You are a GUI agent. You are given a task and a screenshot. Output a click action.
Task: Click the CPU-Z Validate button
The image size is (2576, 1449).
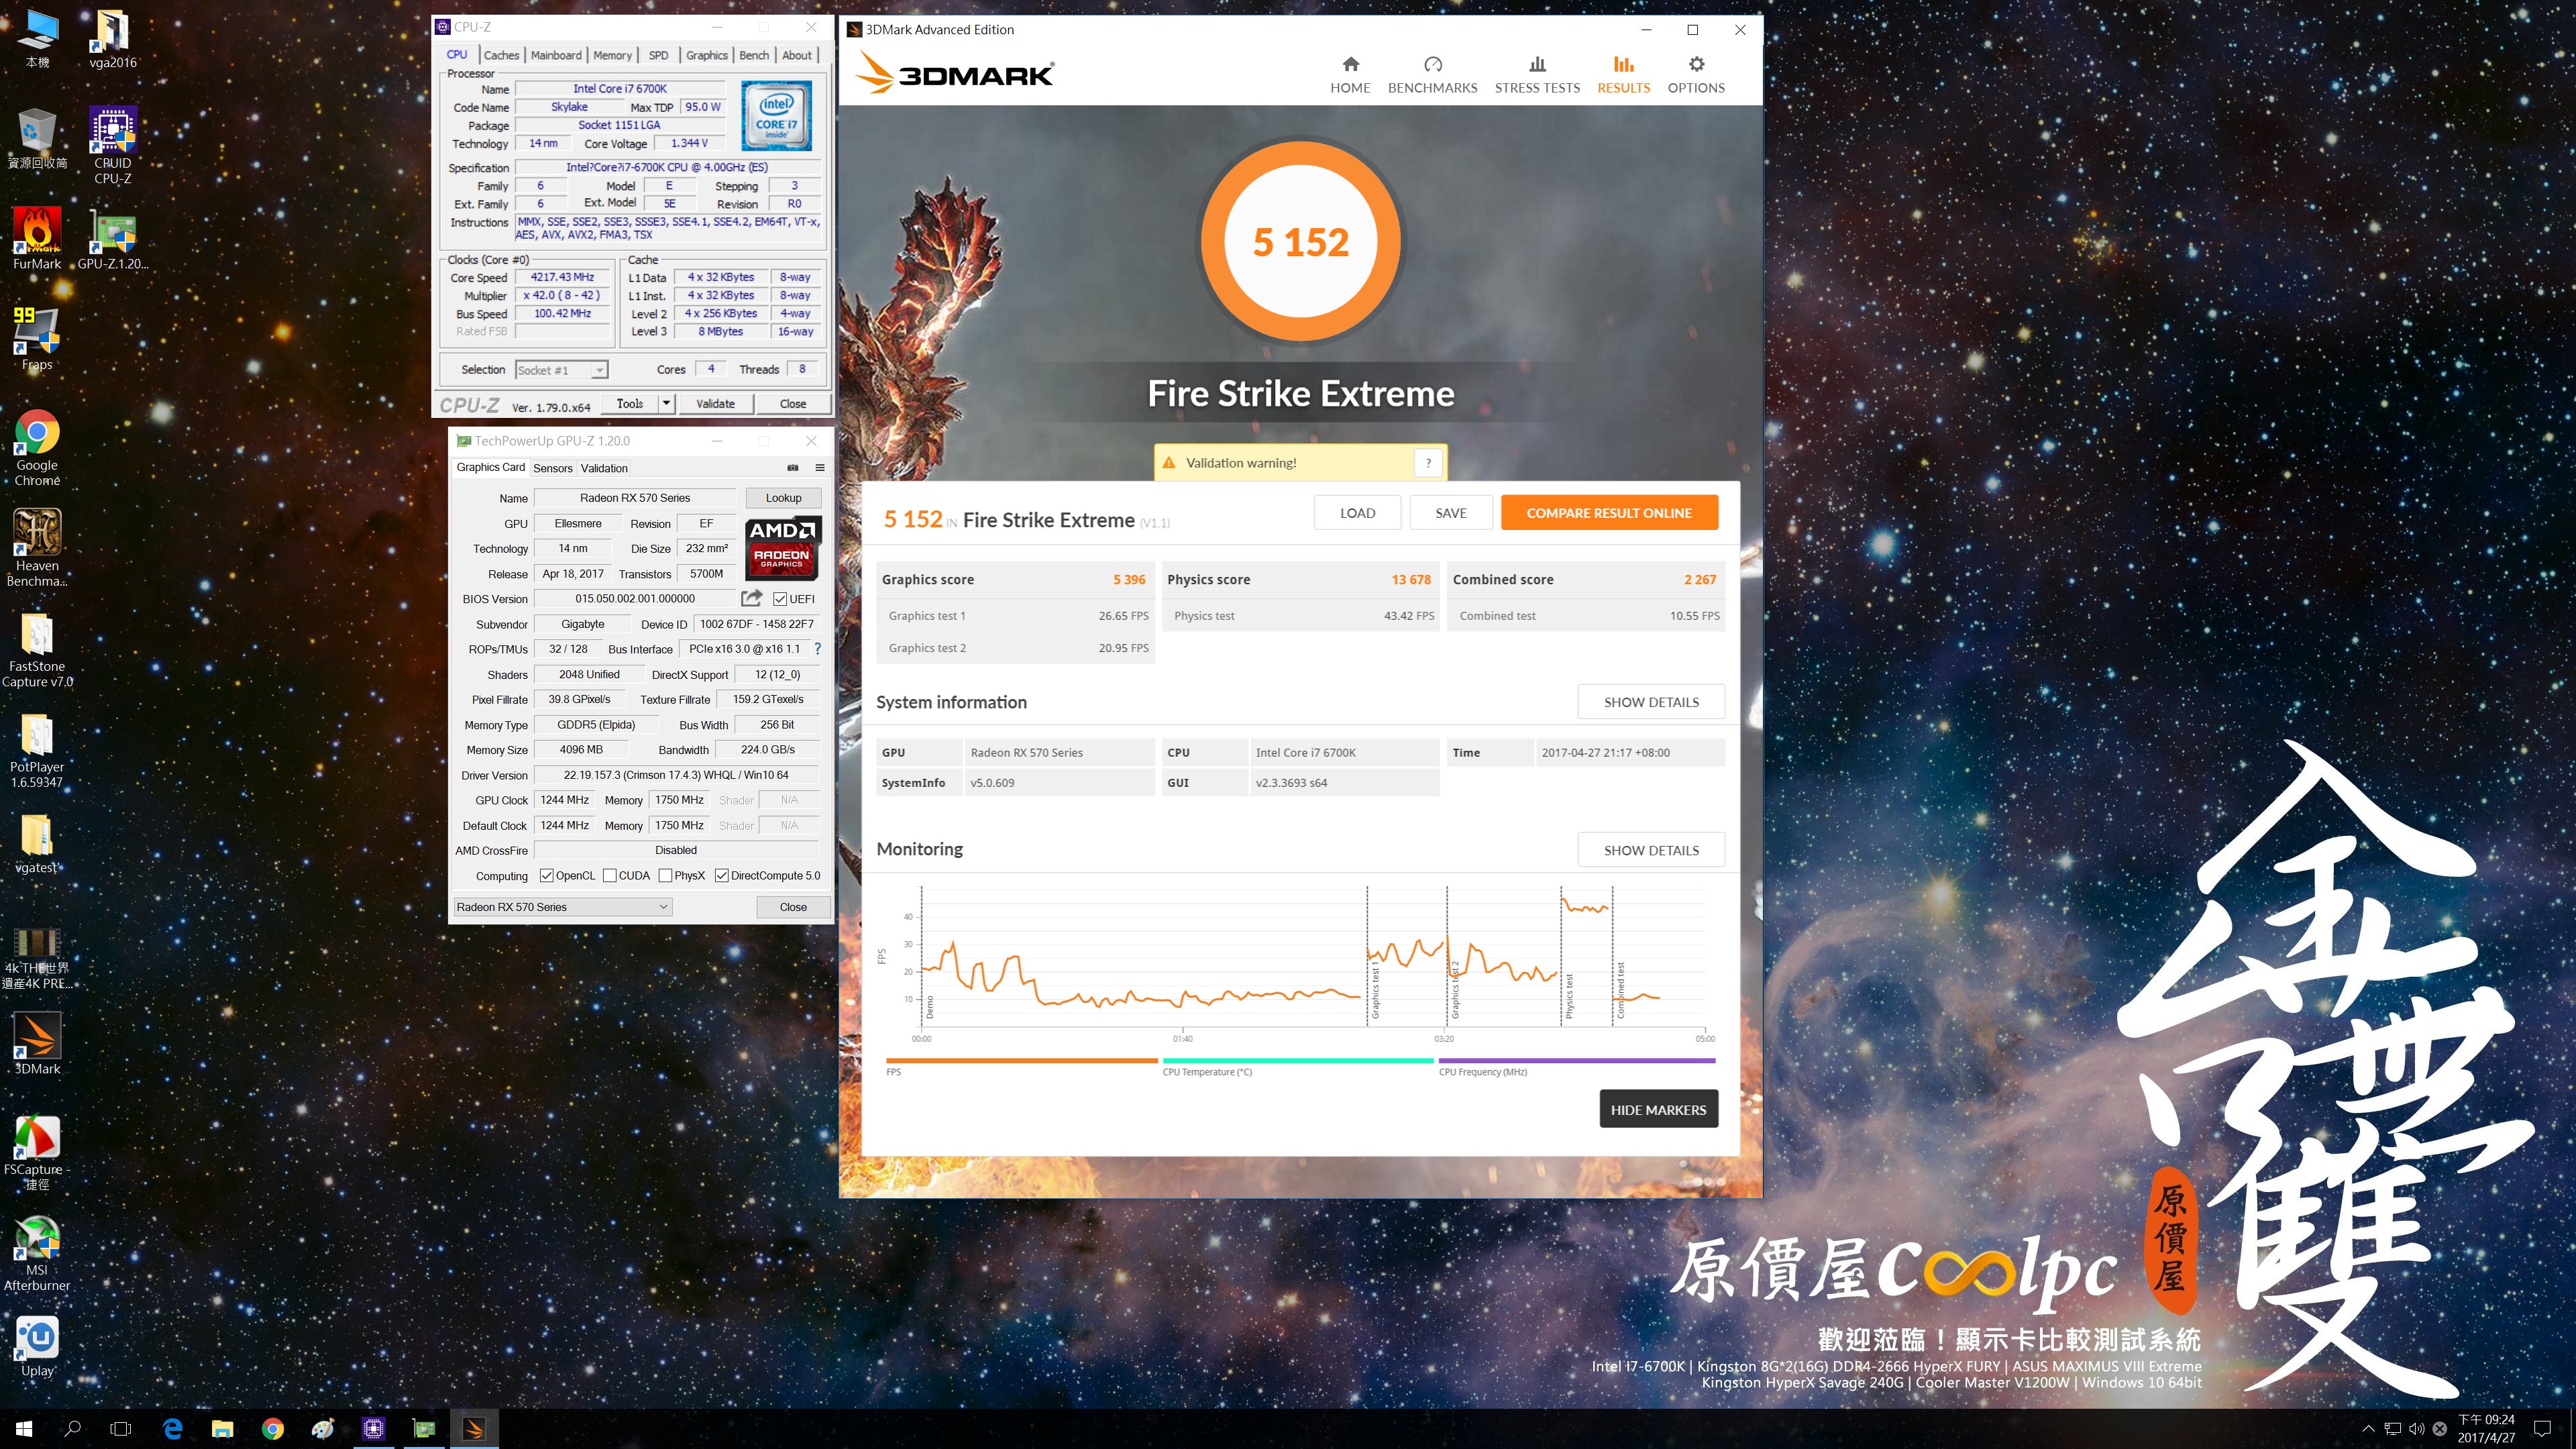[x=715, y=404]
